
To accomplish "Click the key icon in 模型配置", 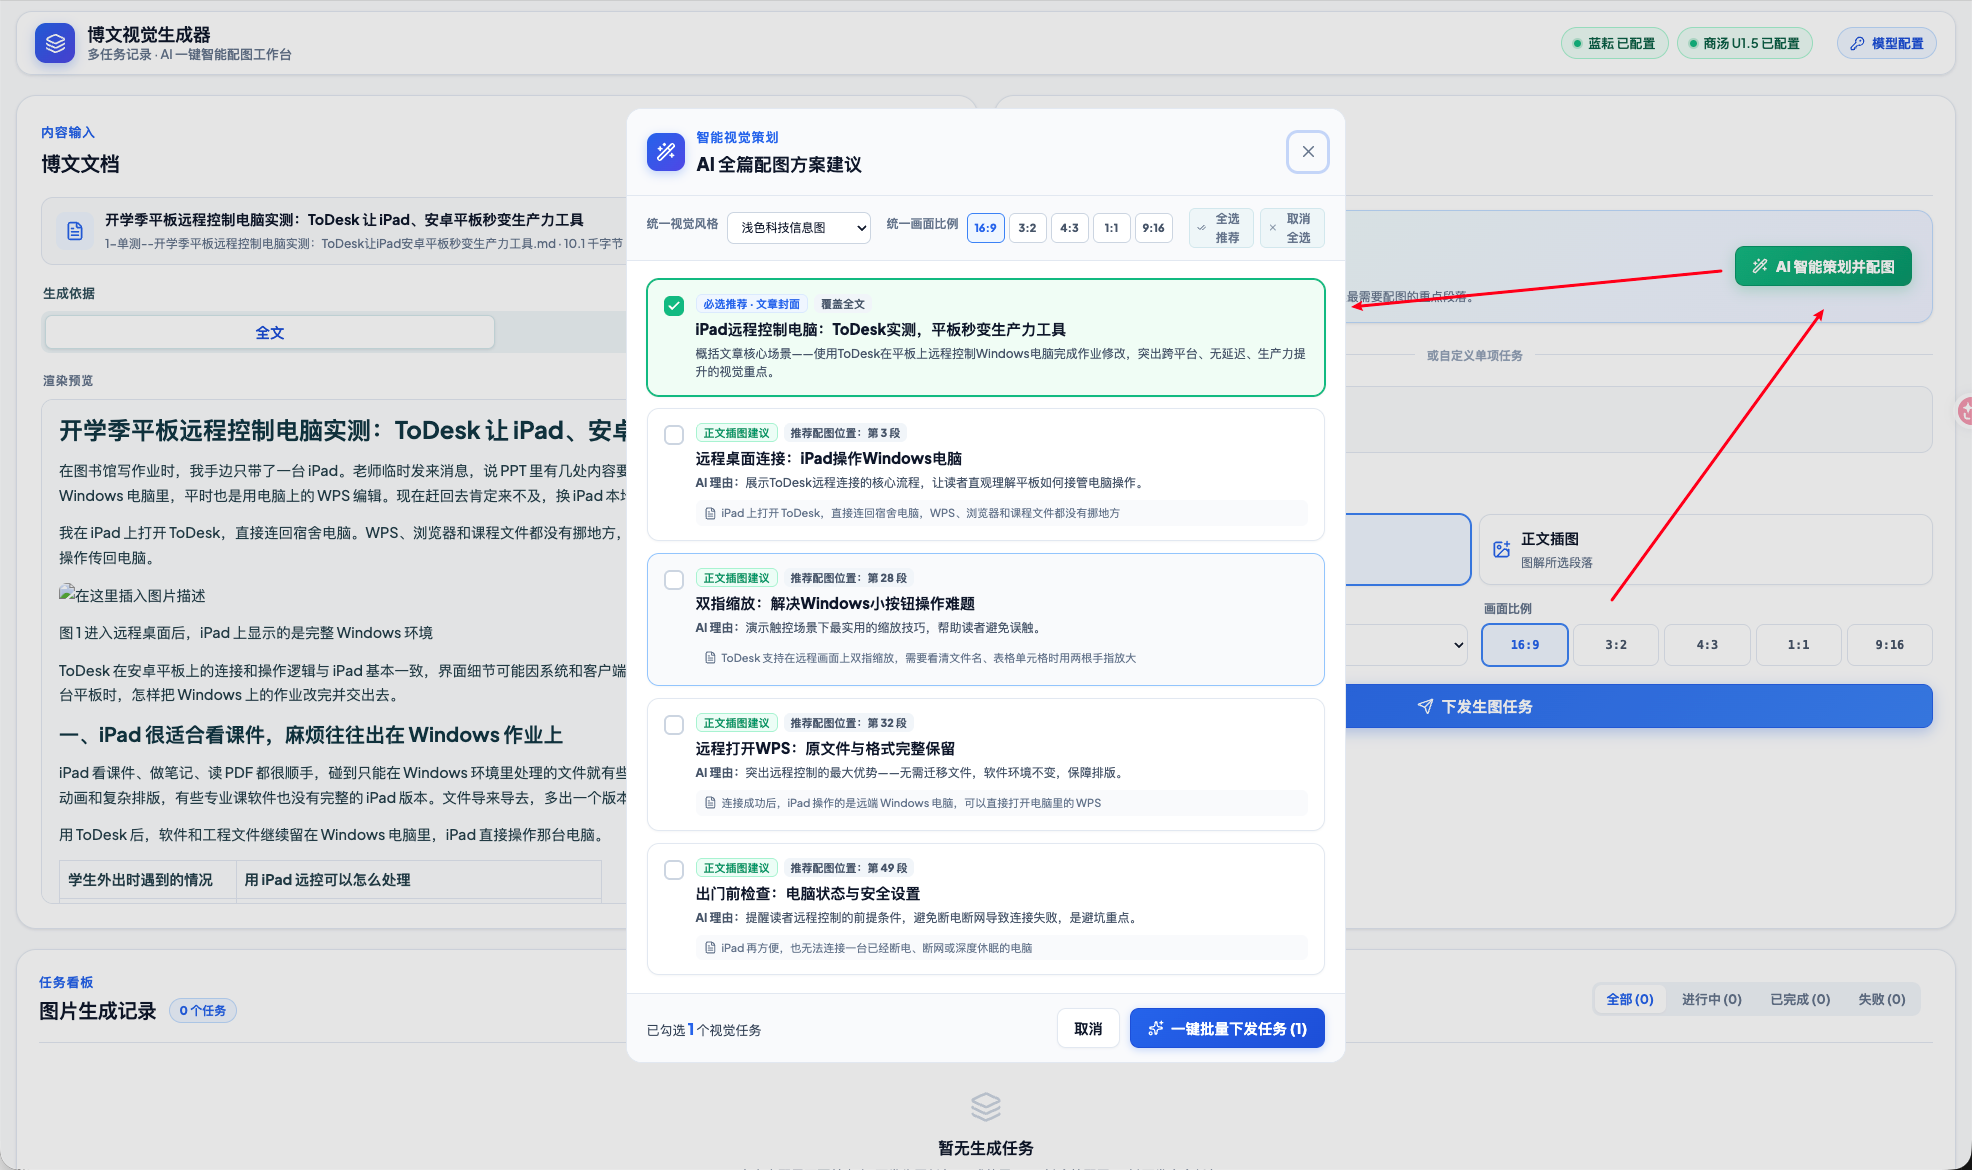I will [x=1858, y=44].
